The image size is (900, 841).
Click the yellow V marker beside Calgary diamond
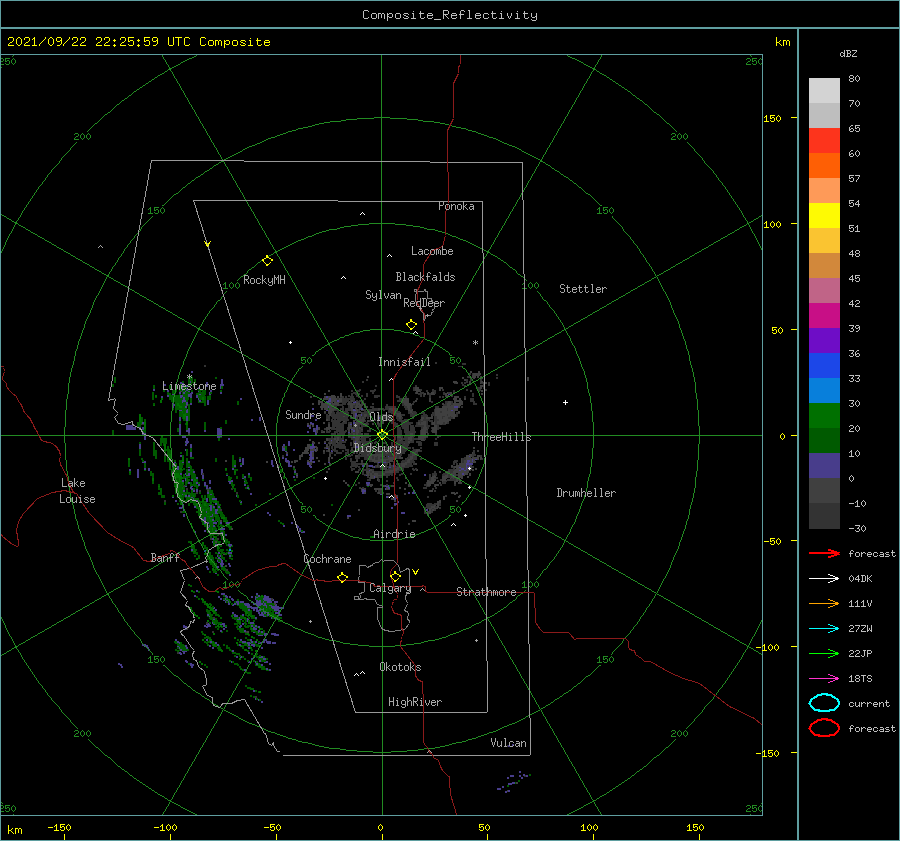pos(415,572)
